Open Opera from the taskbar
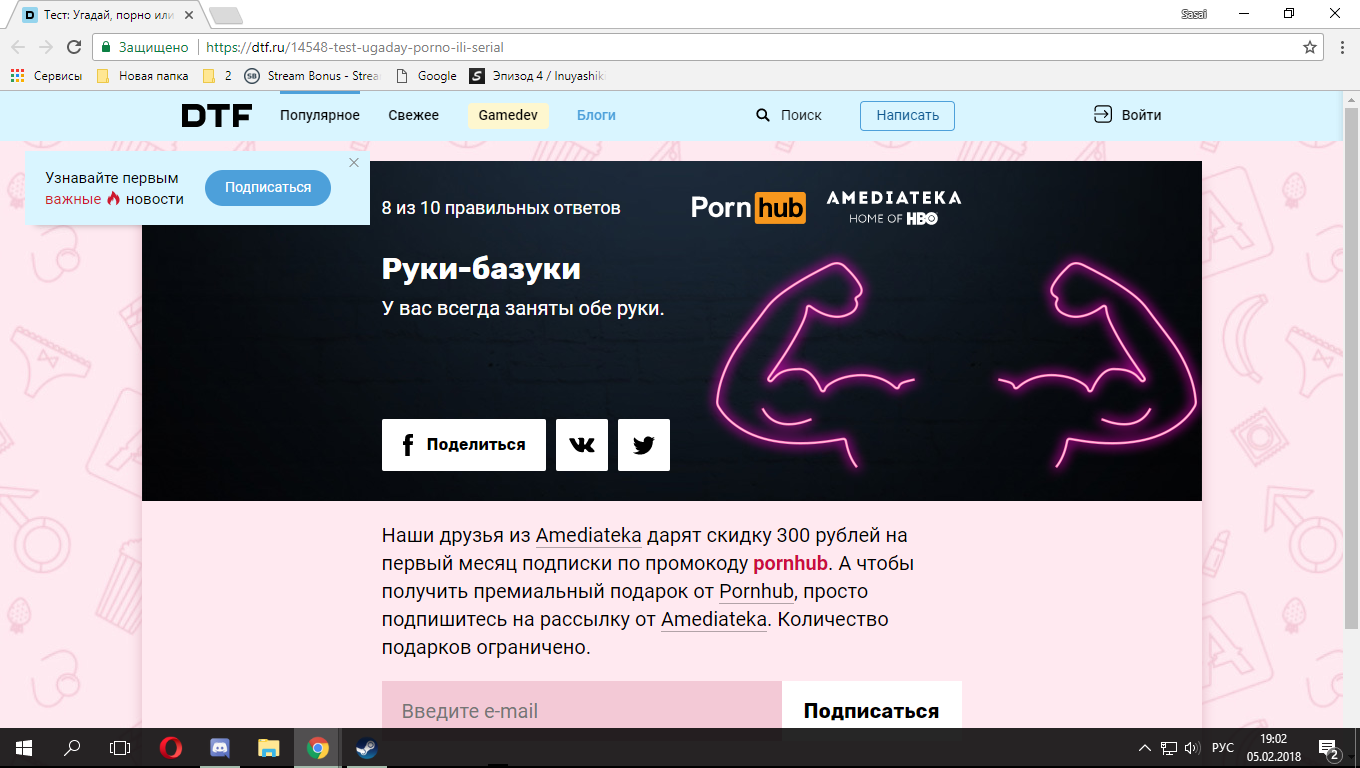This screenshot has height=768, width=1360. click(x=171, y=747)
